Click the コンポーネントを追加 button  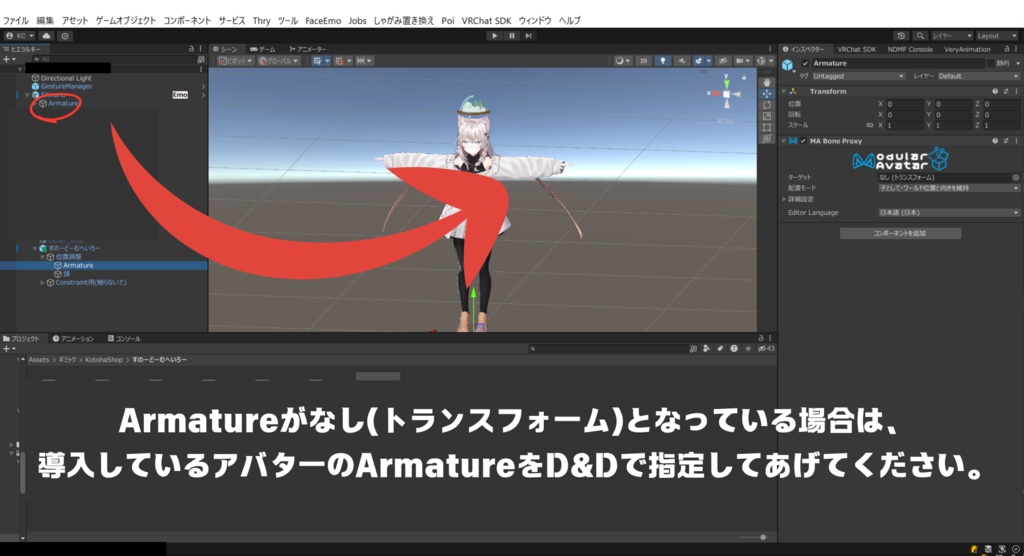[900, 233]
